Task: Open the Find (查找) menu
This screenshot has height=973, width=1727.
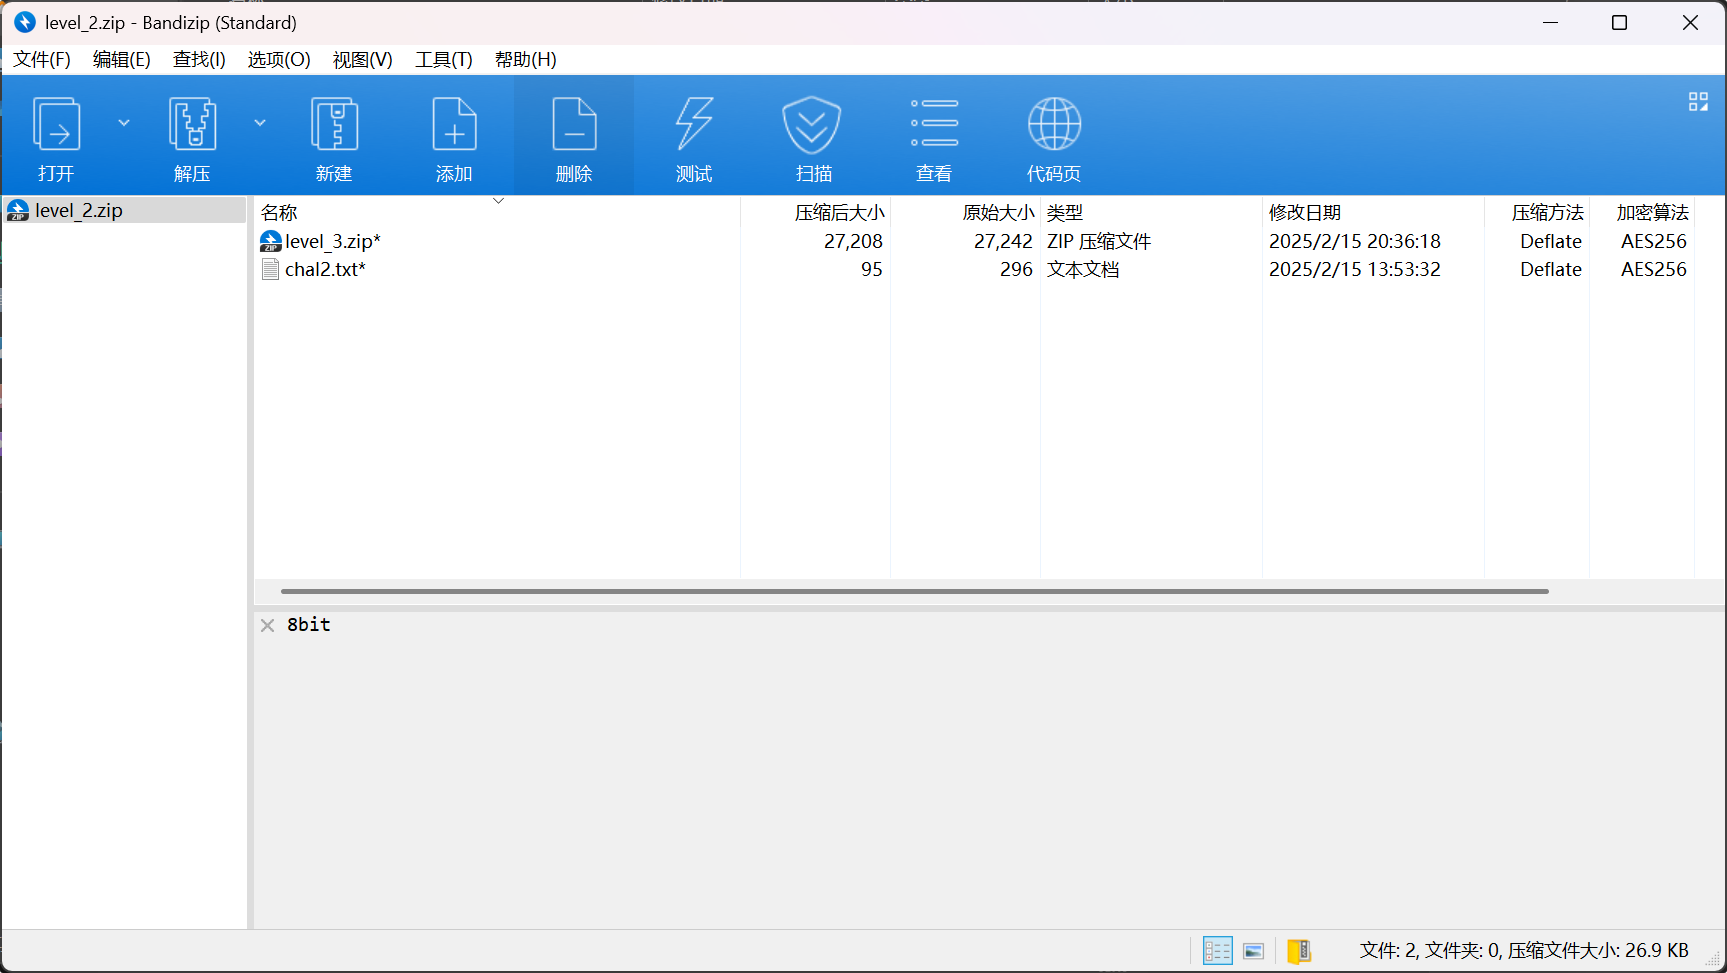Action: pyautogui.click(x=199, y=60)
